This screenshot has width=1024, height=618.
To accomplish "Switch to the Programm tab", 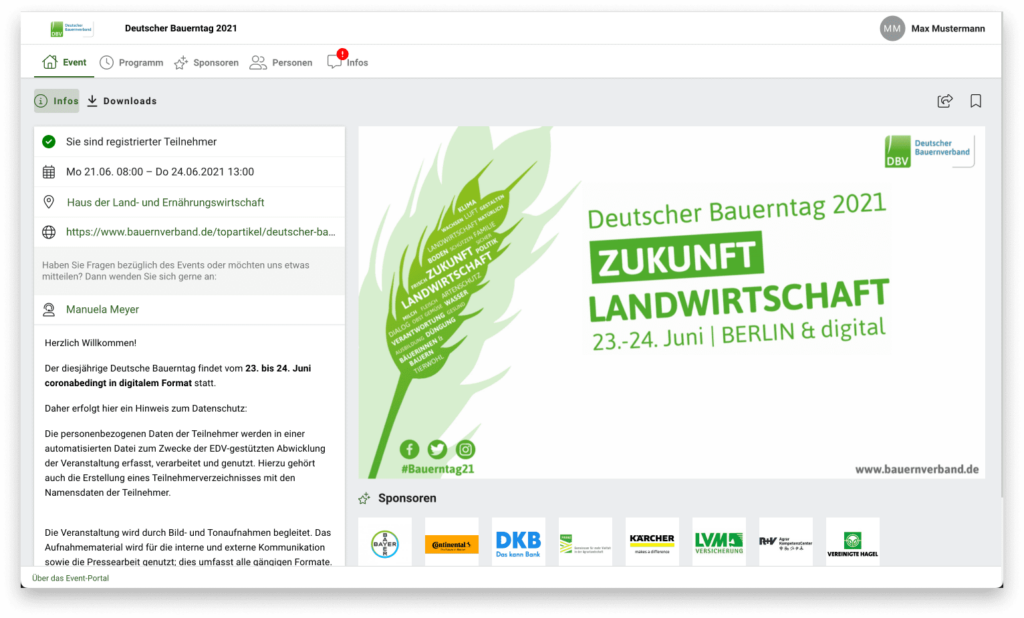I will click(131, 62).
